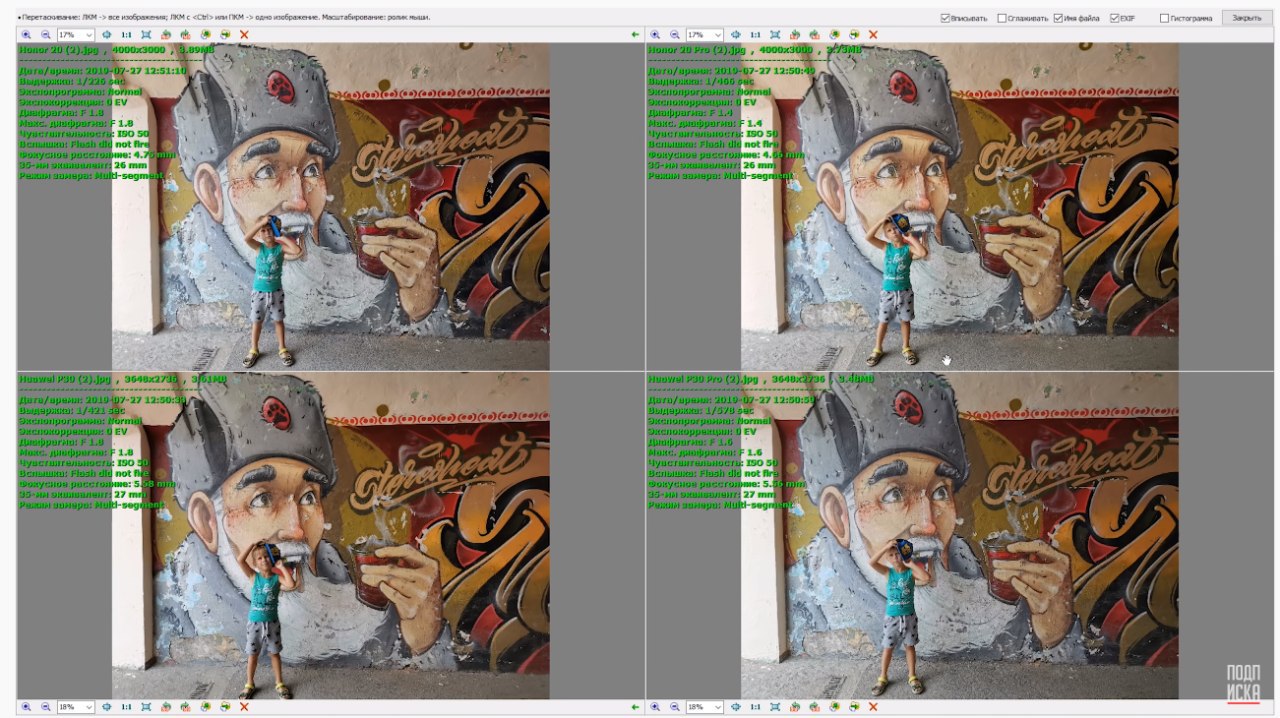This screenshot has width=1280, height=718.
Task: Click the red X icon in Honor 20 pane
Action: pyautogui.click(x=244, y=34)
